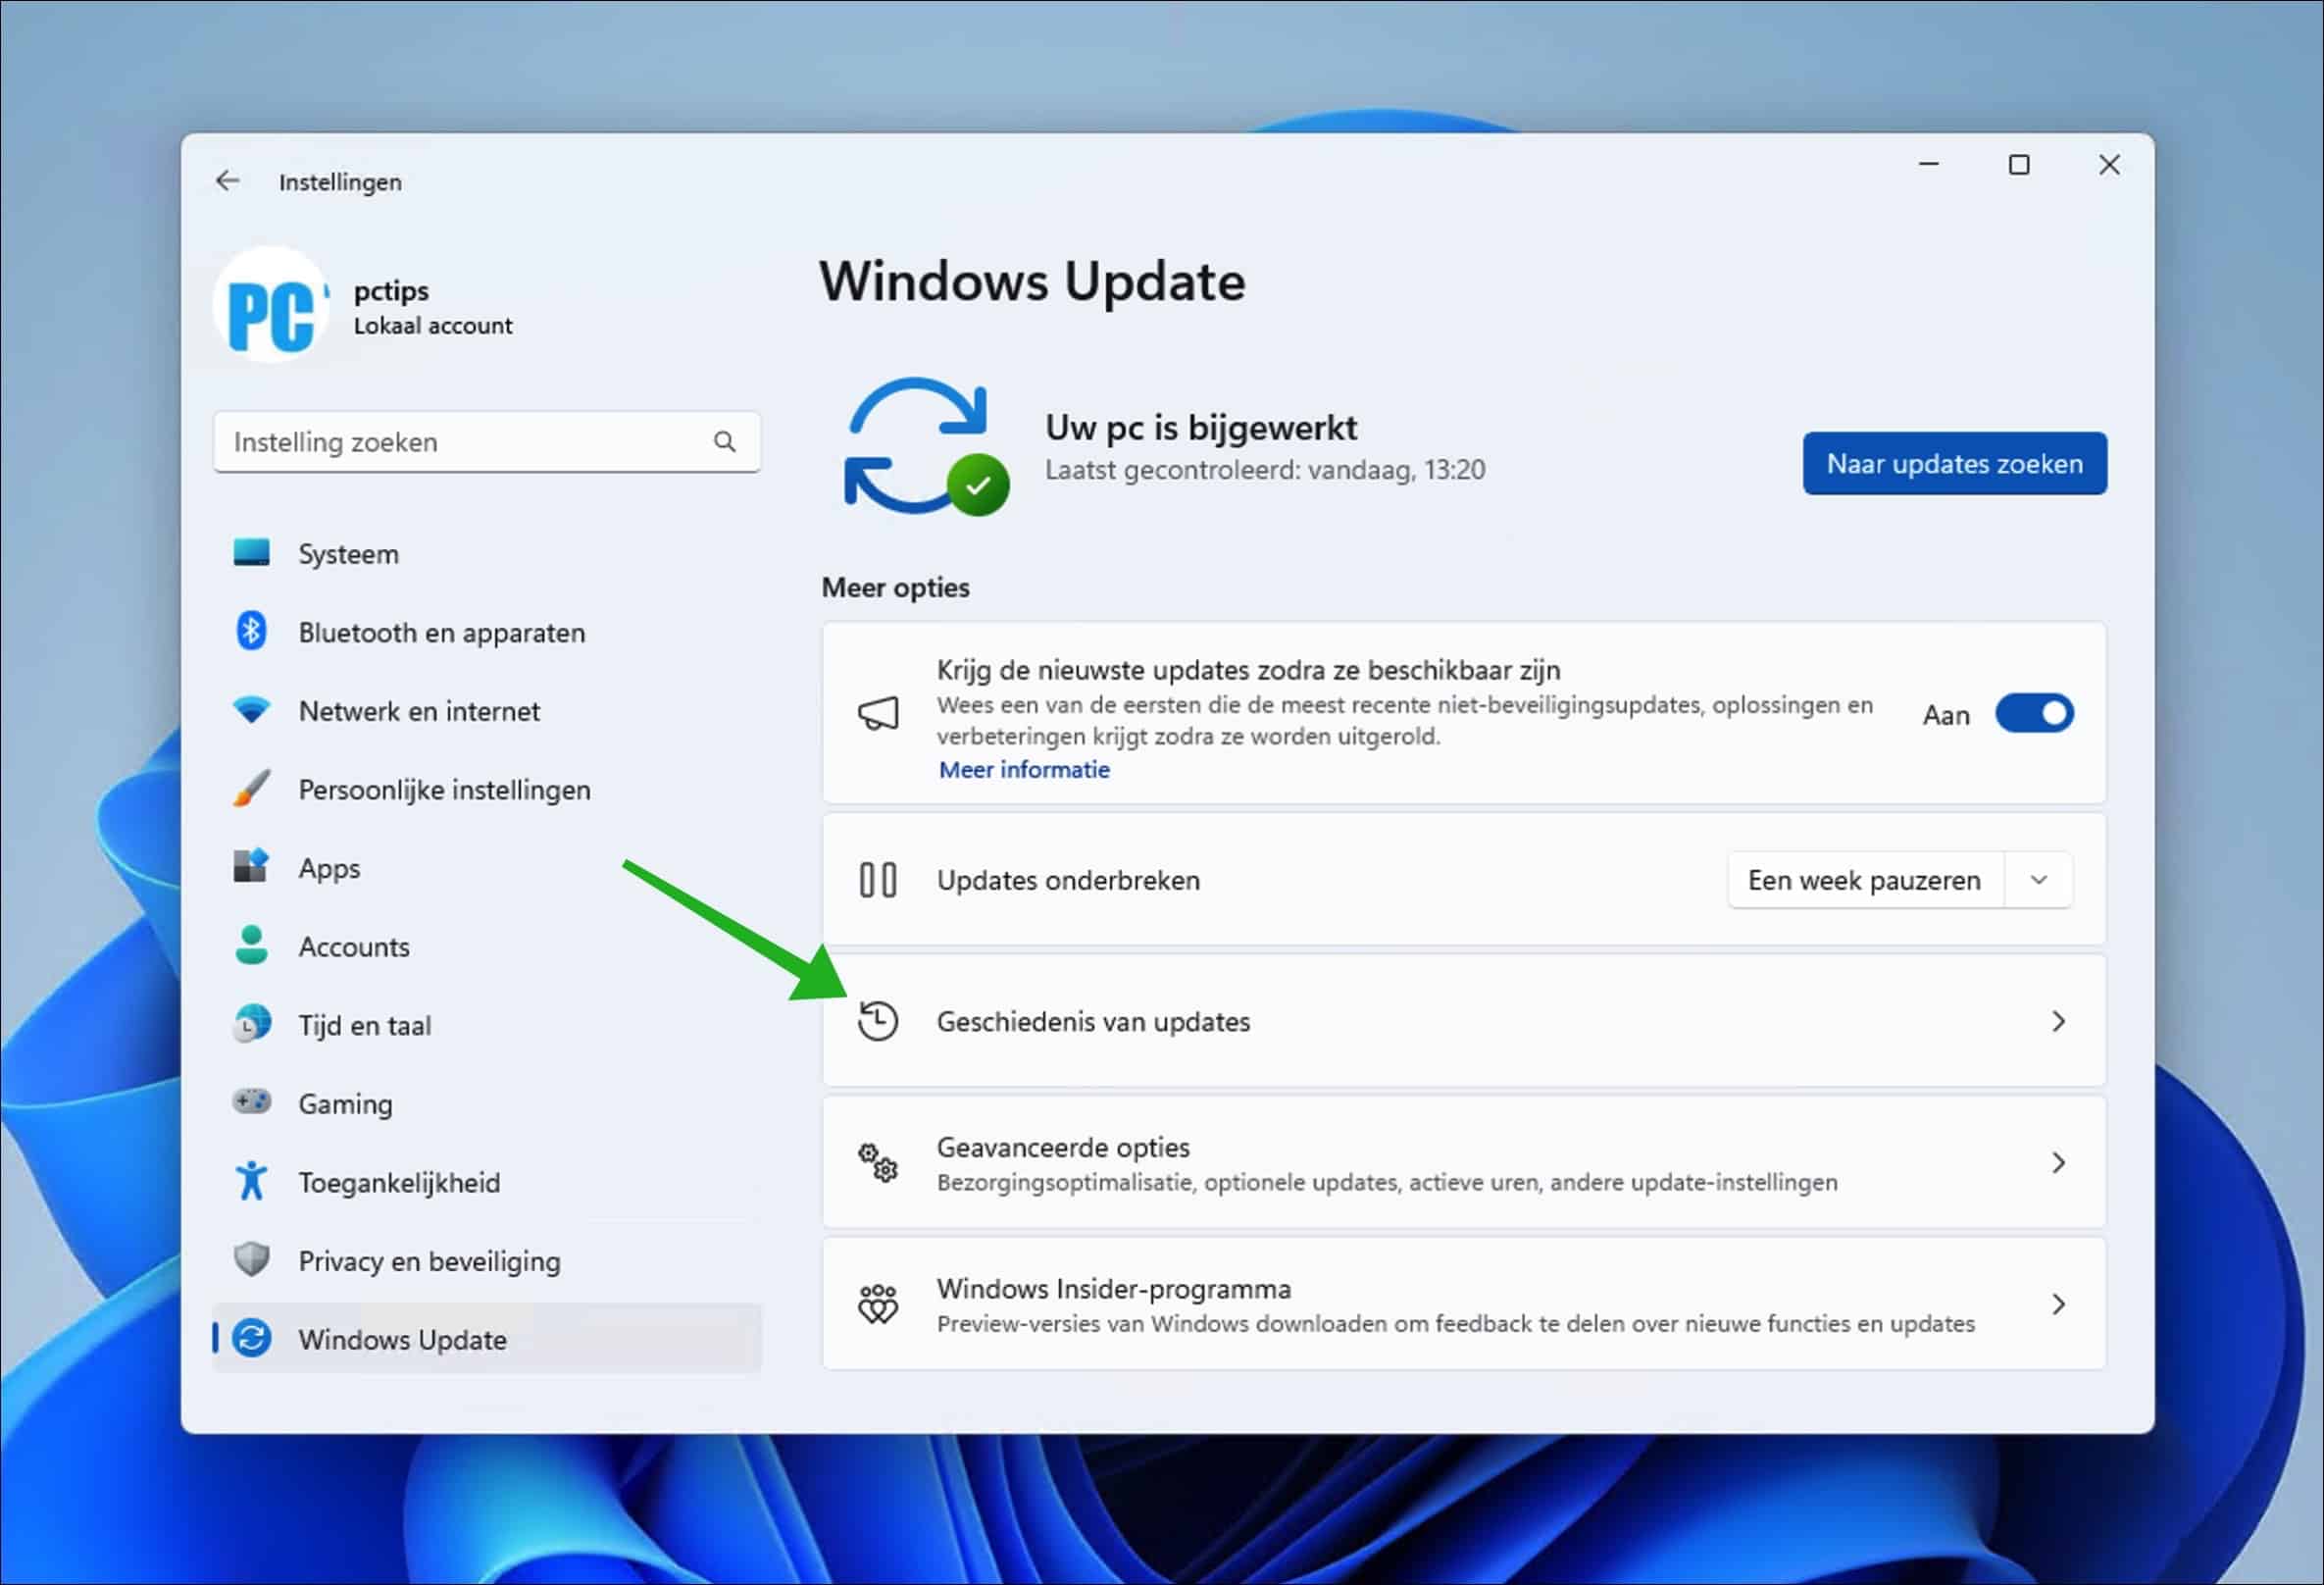Image resolution: width=2324 pixels, height=1585 pixels.
Task: Click the Windows Update sidebar icon
Action: tap(251, 1338)
